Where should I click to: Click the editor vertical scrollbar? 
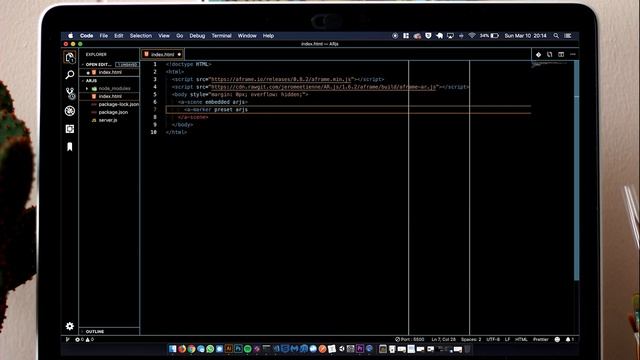coord(576,171)
